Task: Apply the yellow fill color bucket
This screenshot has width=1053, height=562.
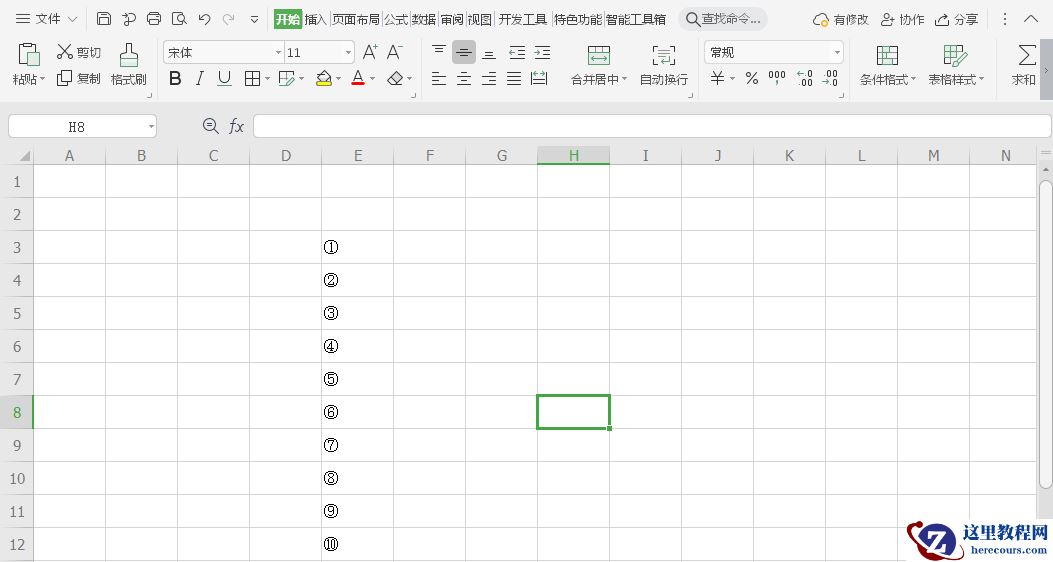Action: [324, 79]
